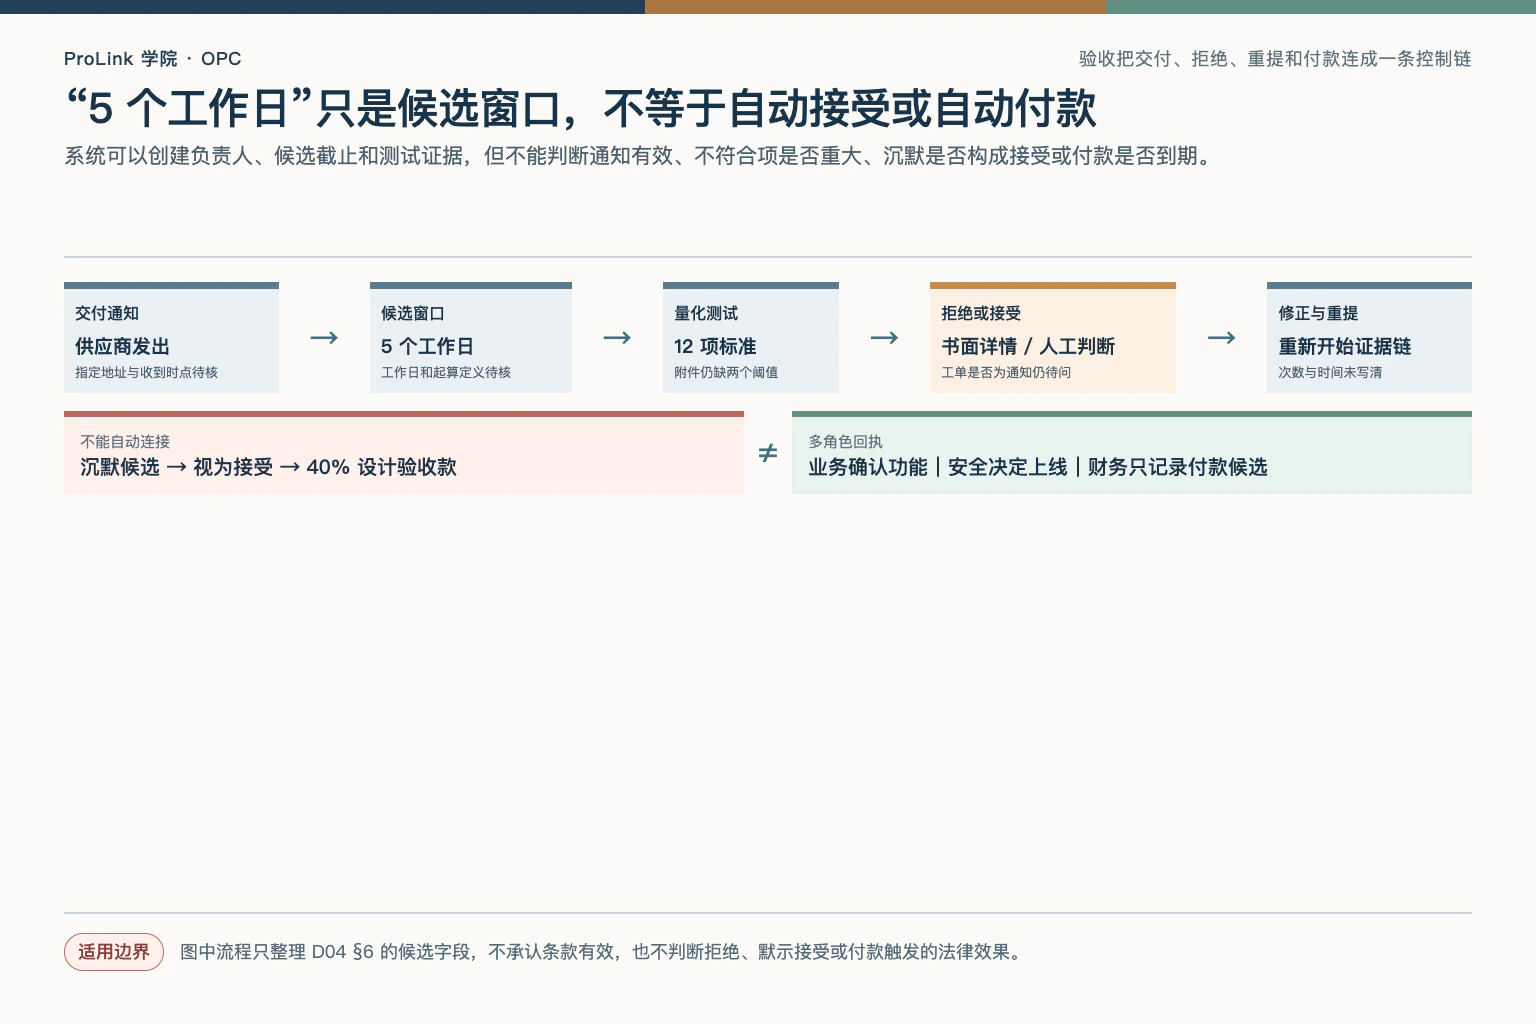Viewport: 1536px width, 1024px height.
Task: Click the arrow between 拒绝或接受 and 修正与重提
Action: 1221,338
